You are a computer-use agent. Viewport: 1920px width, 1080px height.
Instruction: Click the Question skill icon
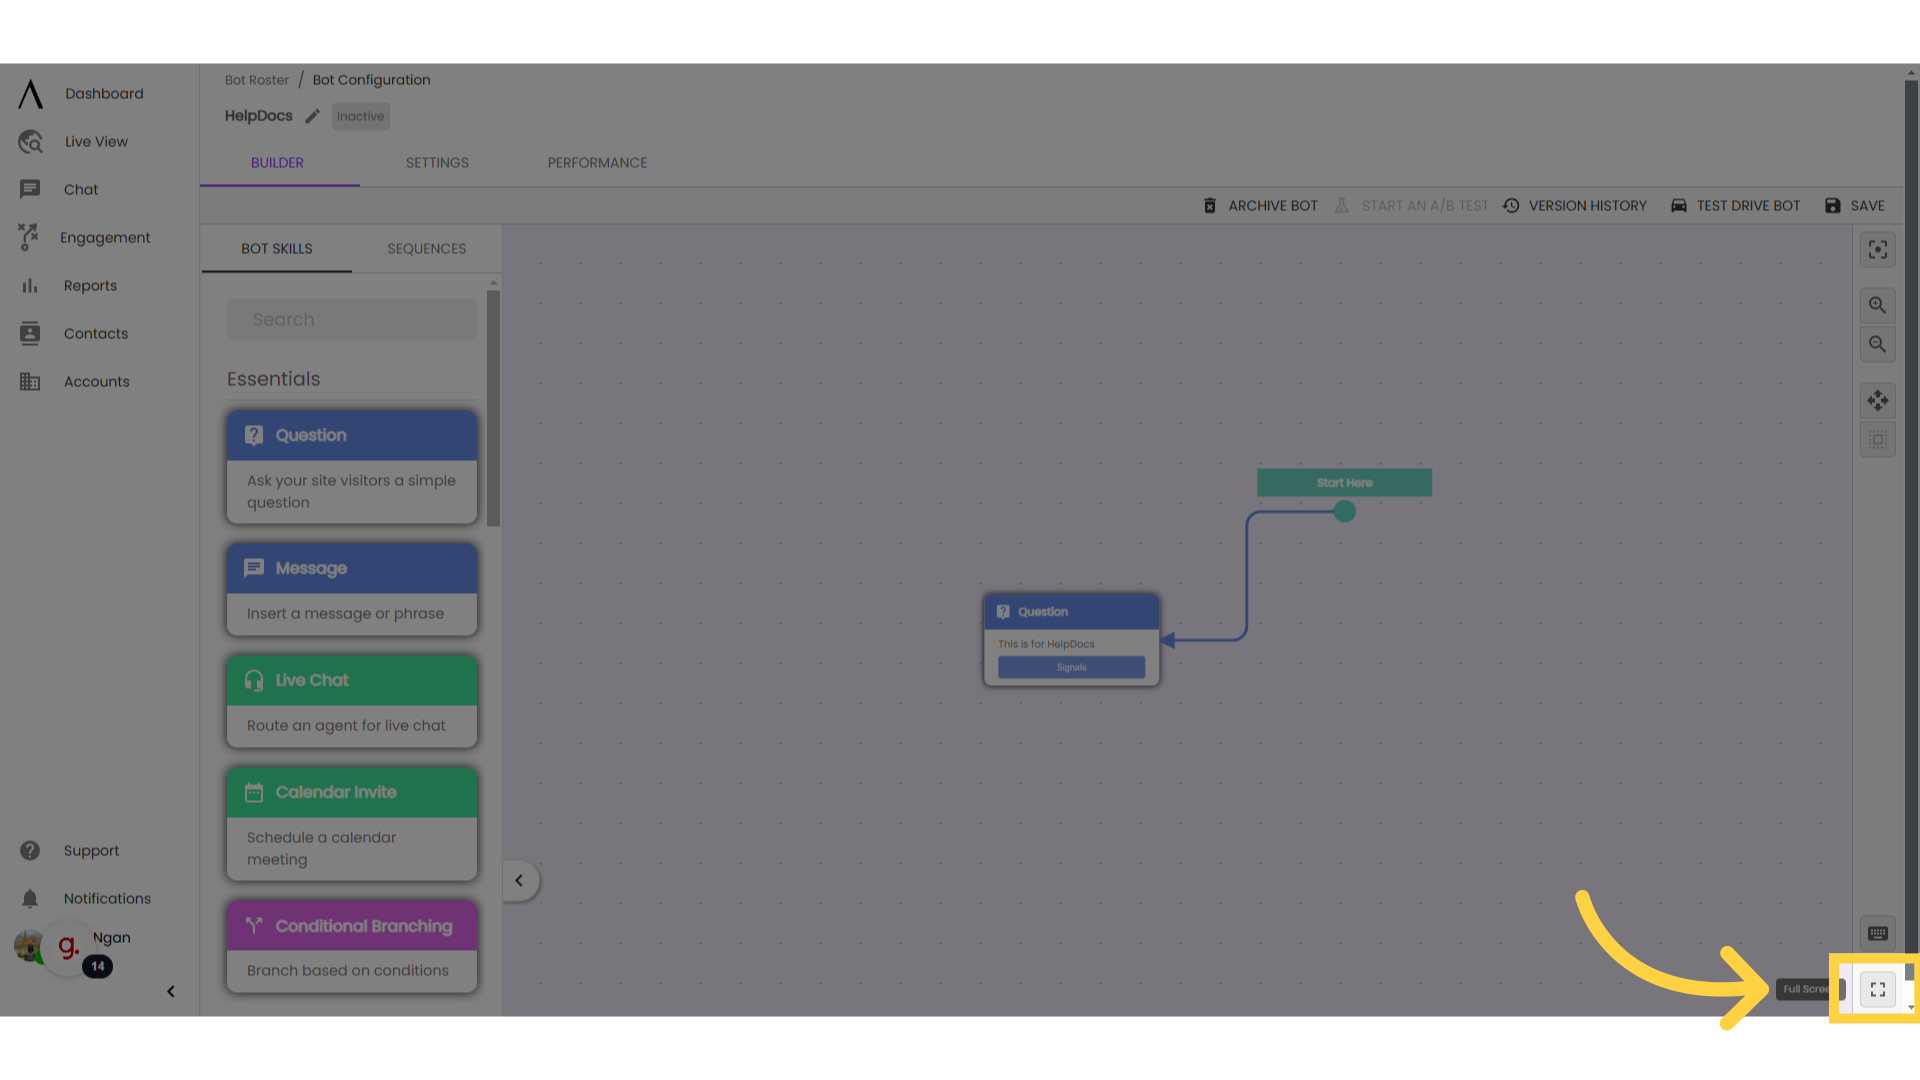point(253,434)
